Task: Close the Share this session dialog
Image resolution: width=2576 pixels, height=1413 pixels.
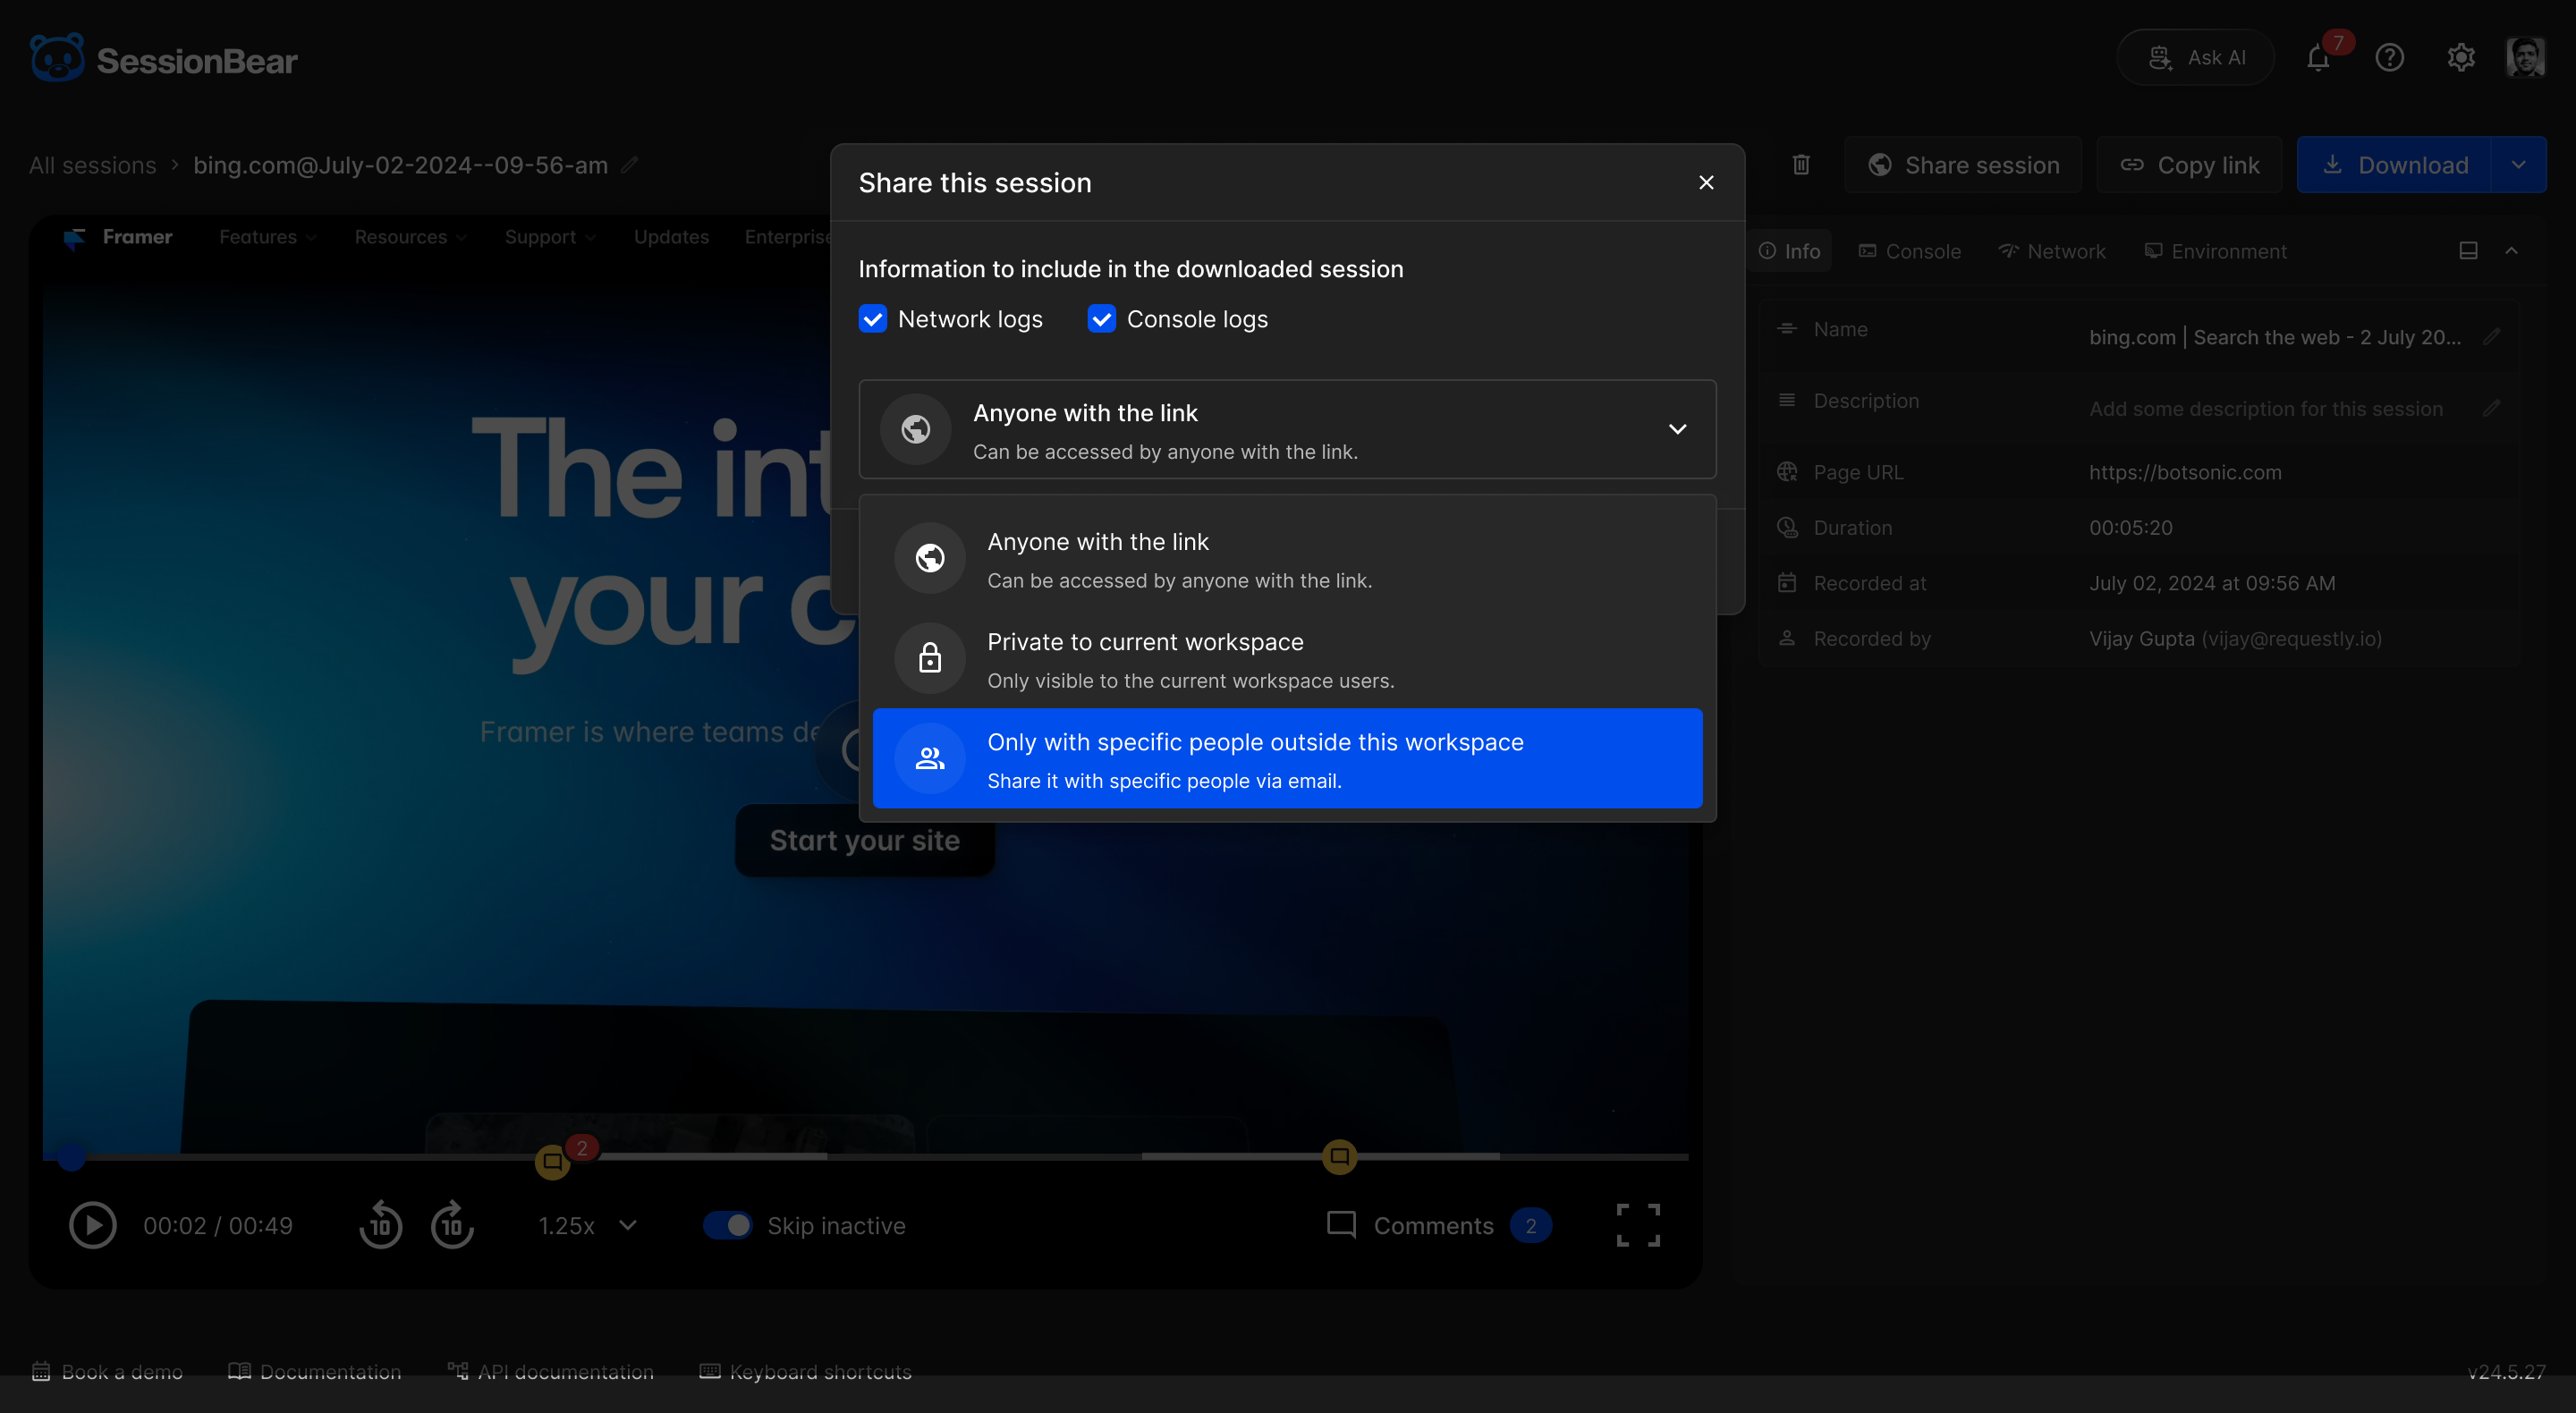Action: tap(1706, 183)
